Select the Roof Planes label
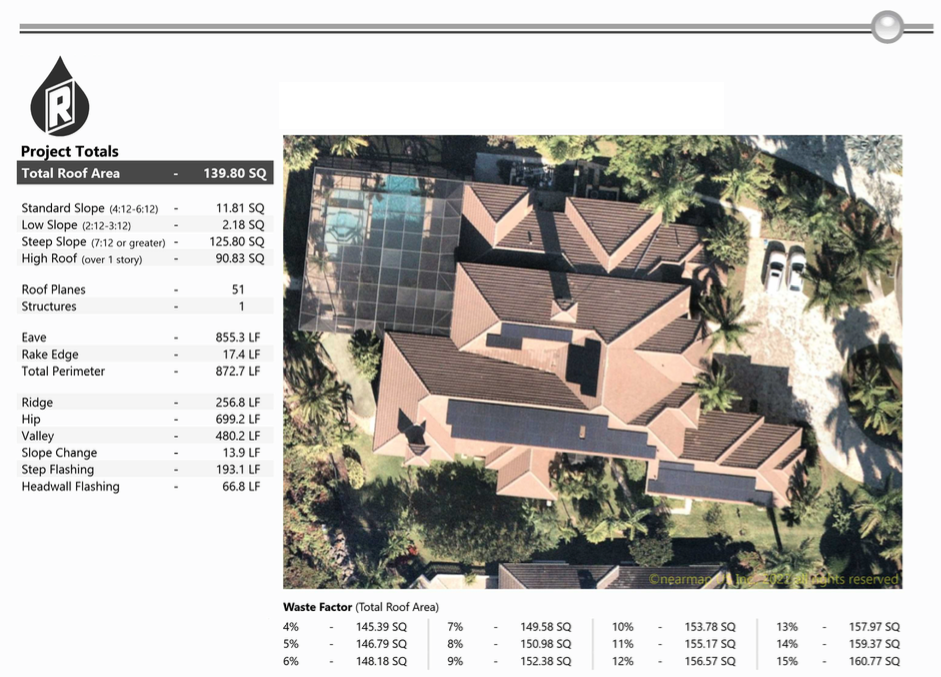The height and width of the screenshot is (677, 941). [53, 290]
